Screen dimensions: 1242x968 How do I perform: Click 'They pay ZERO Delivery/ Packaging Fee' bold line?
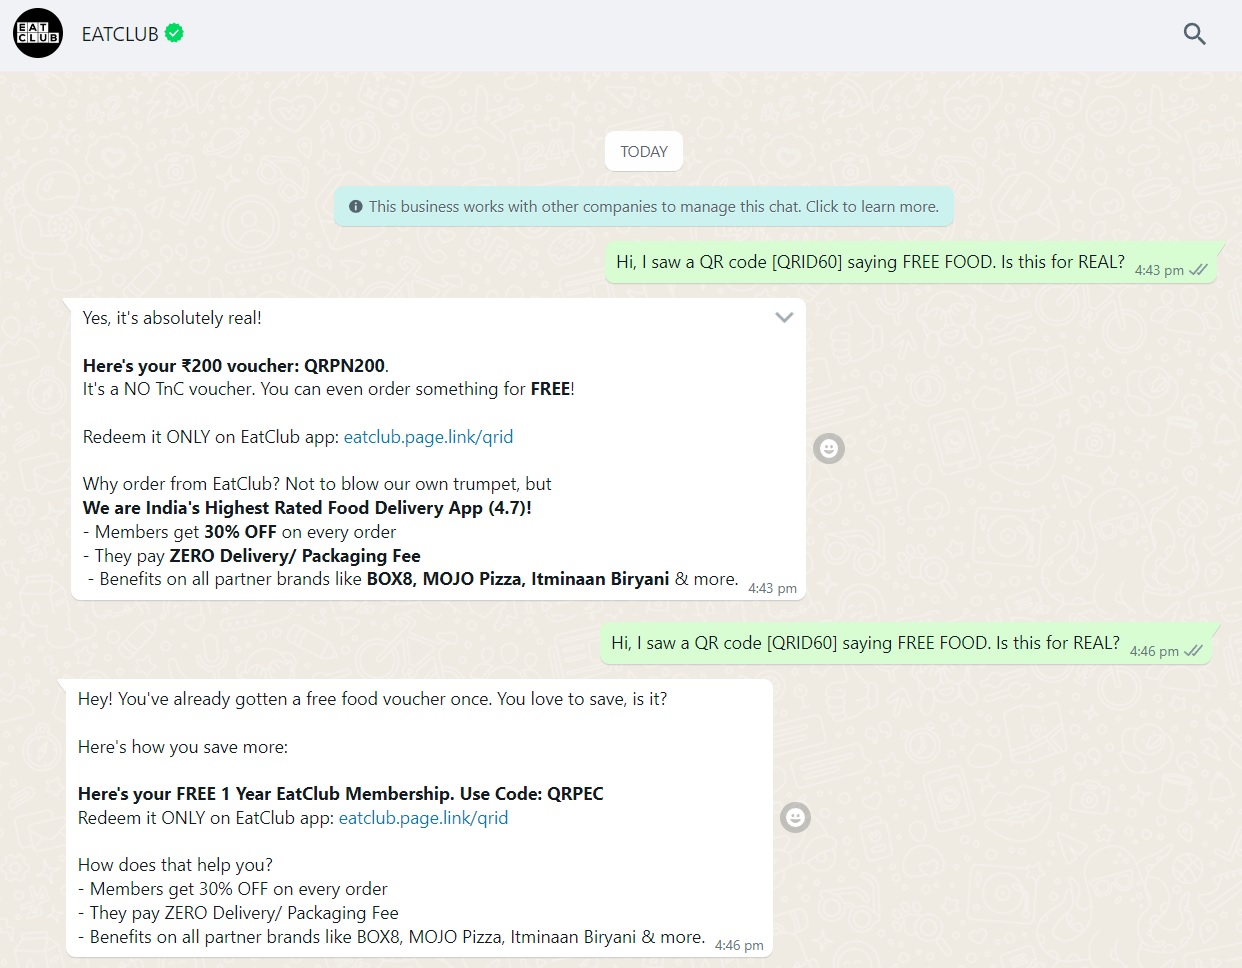(x=252, y=556)
